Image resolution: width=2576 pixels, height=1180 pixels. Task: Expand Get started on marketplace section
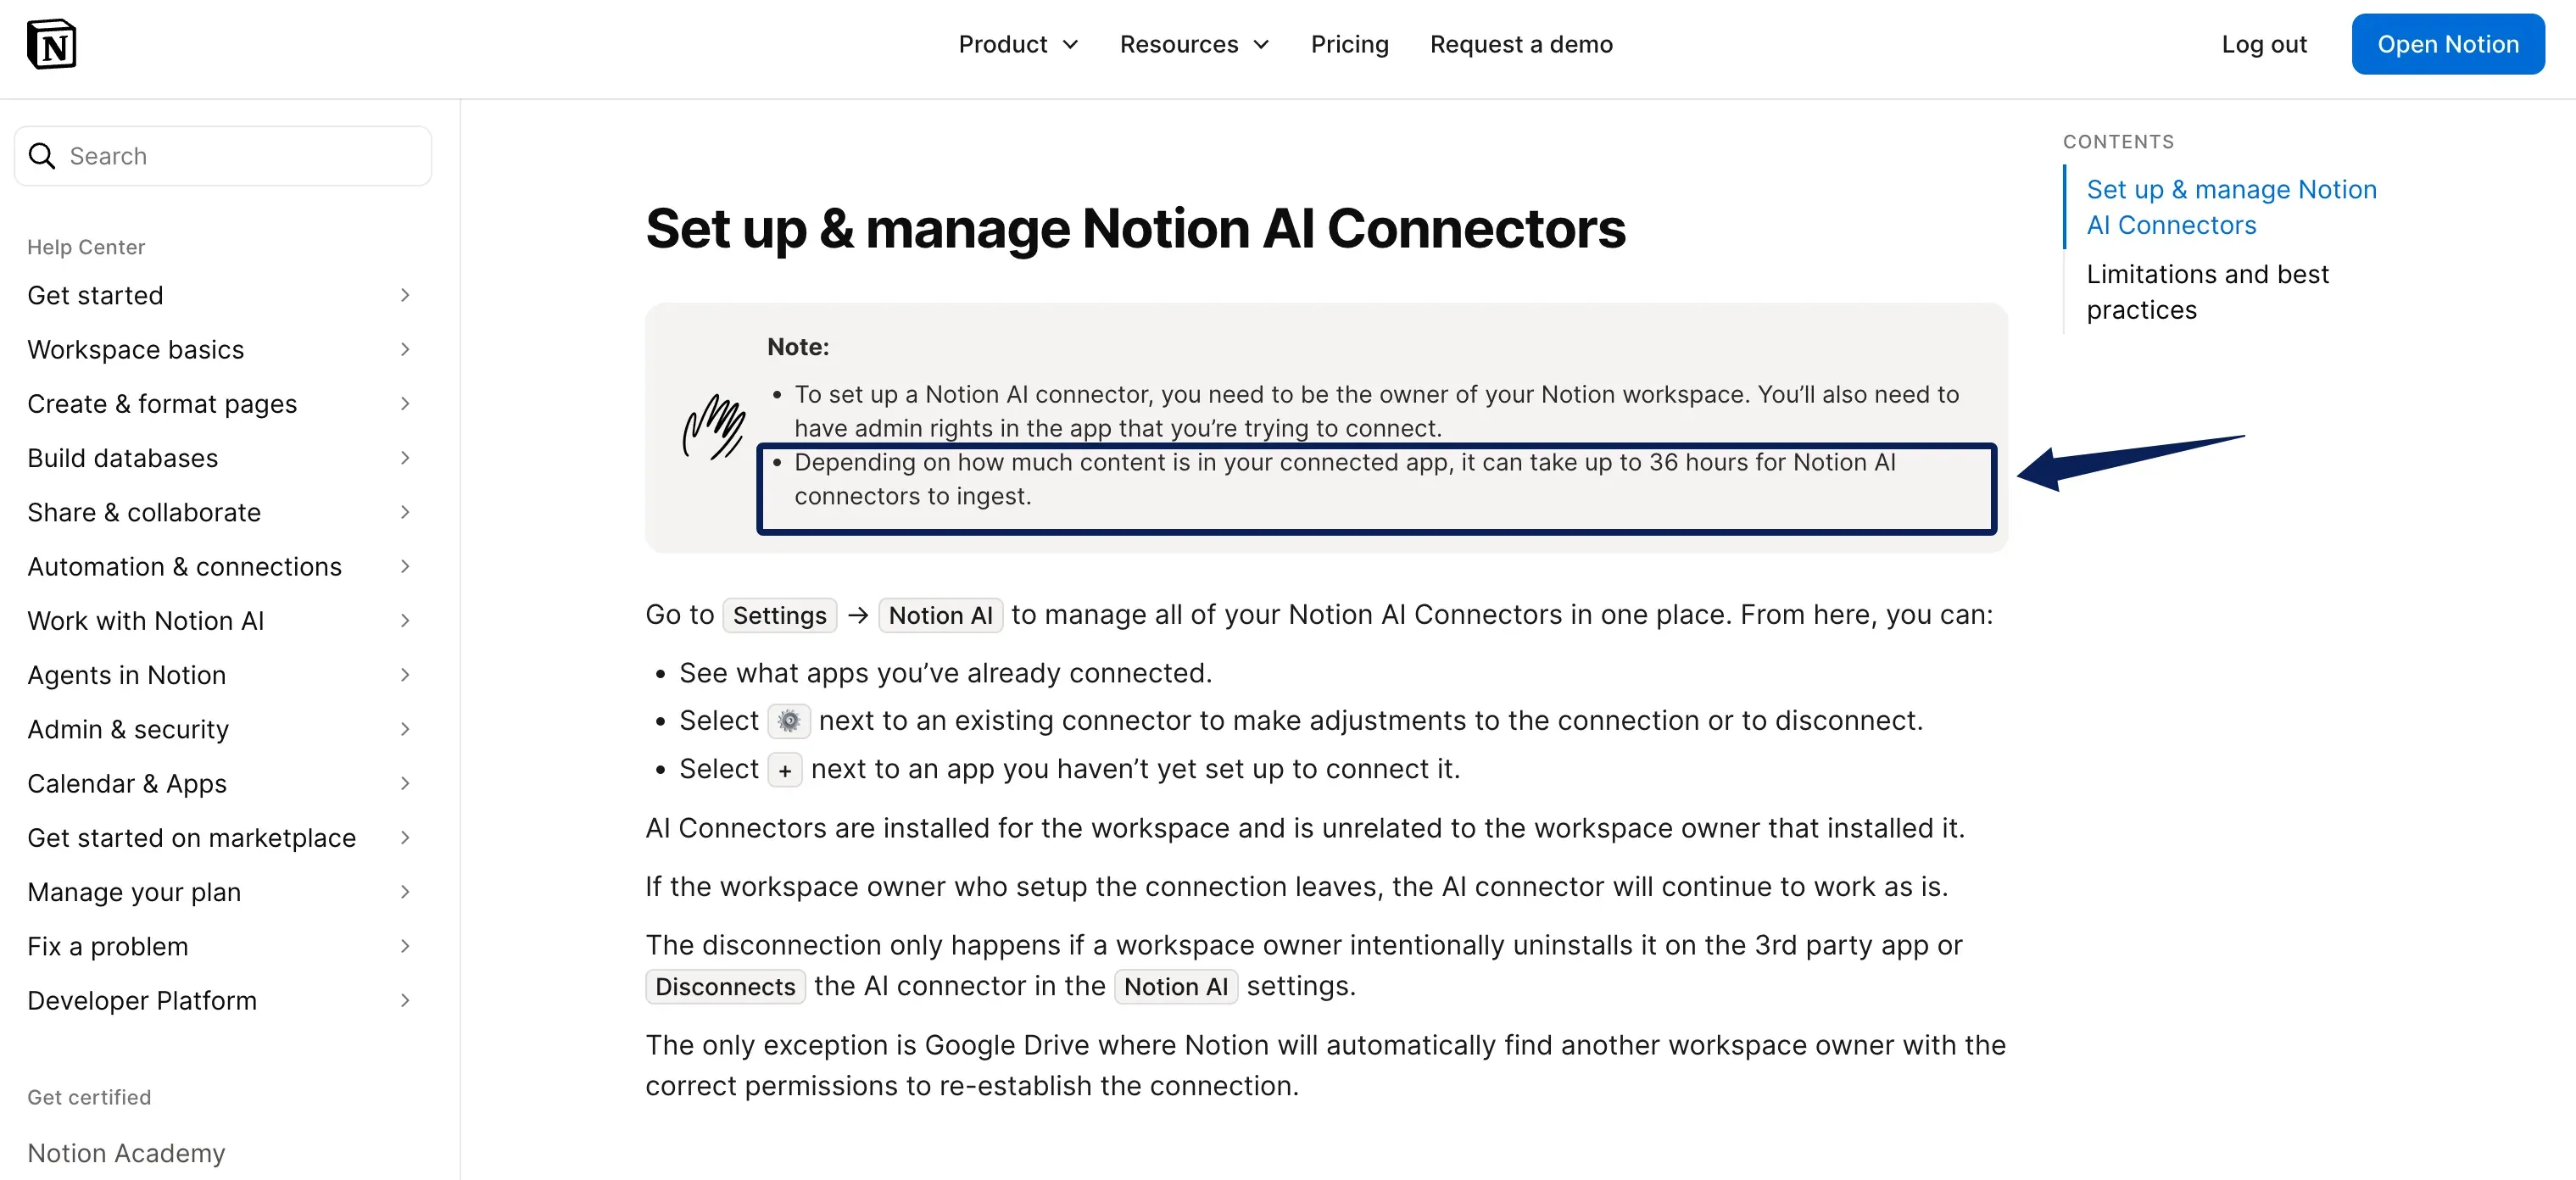click(220, 838)
